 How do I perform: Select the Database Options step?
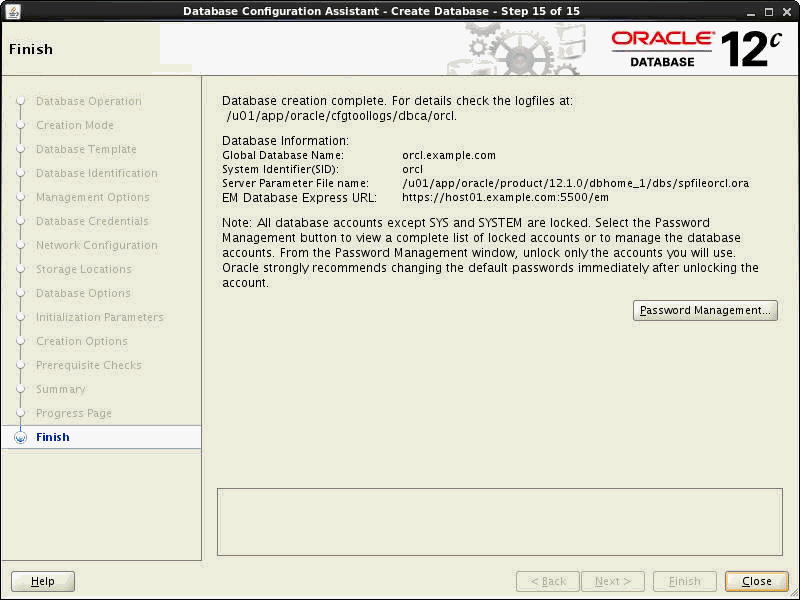click(x=83, y=293)
